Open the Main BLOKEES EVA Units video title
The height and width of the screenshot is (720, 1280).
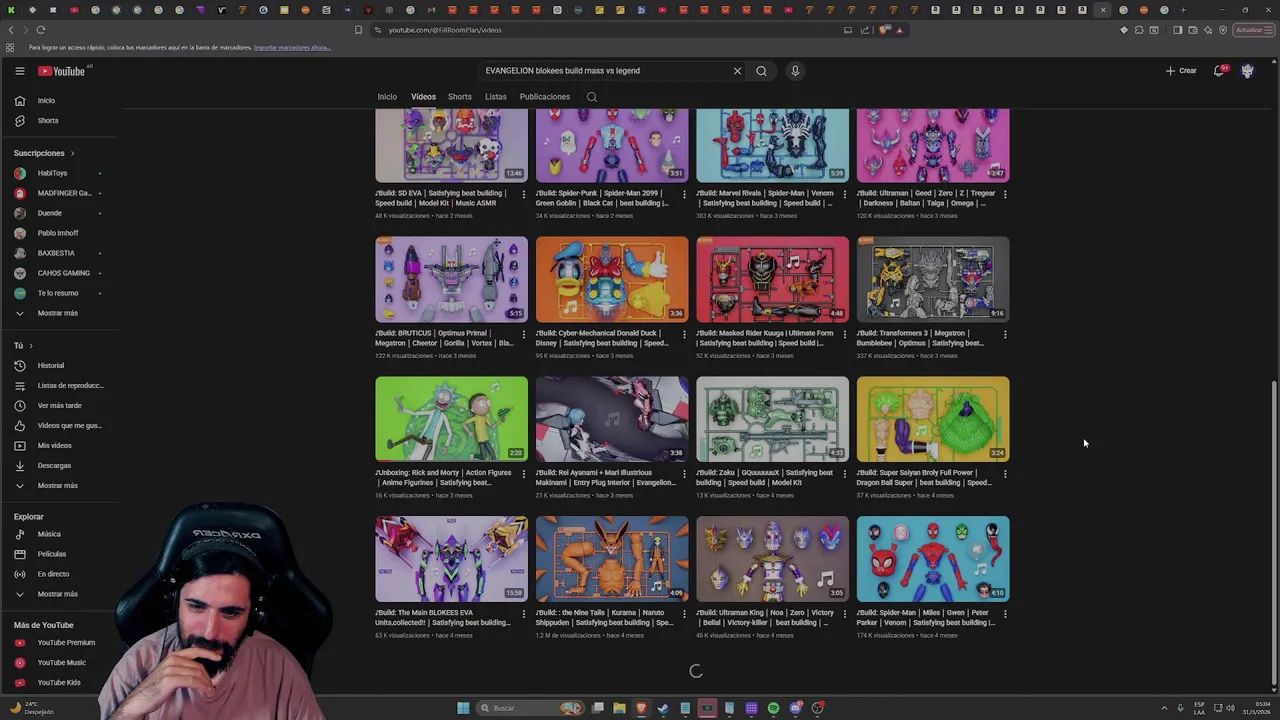(x=443, y=617)
